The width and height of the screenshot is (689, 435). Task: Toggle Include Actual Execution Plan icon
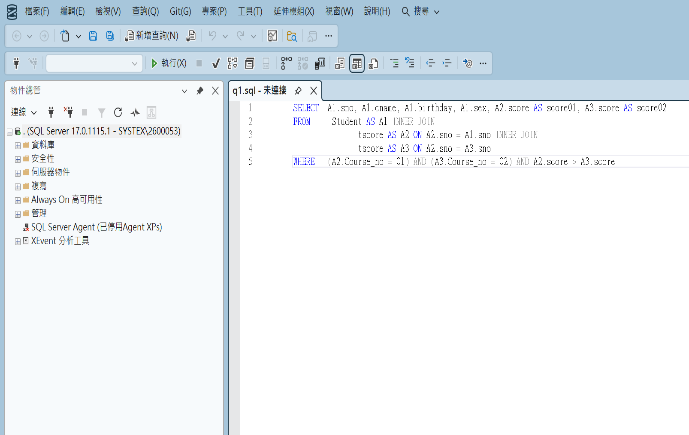click(x=286, y=64)
